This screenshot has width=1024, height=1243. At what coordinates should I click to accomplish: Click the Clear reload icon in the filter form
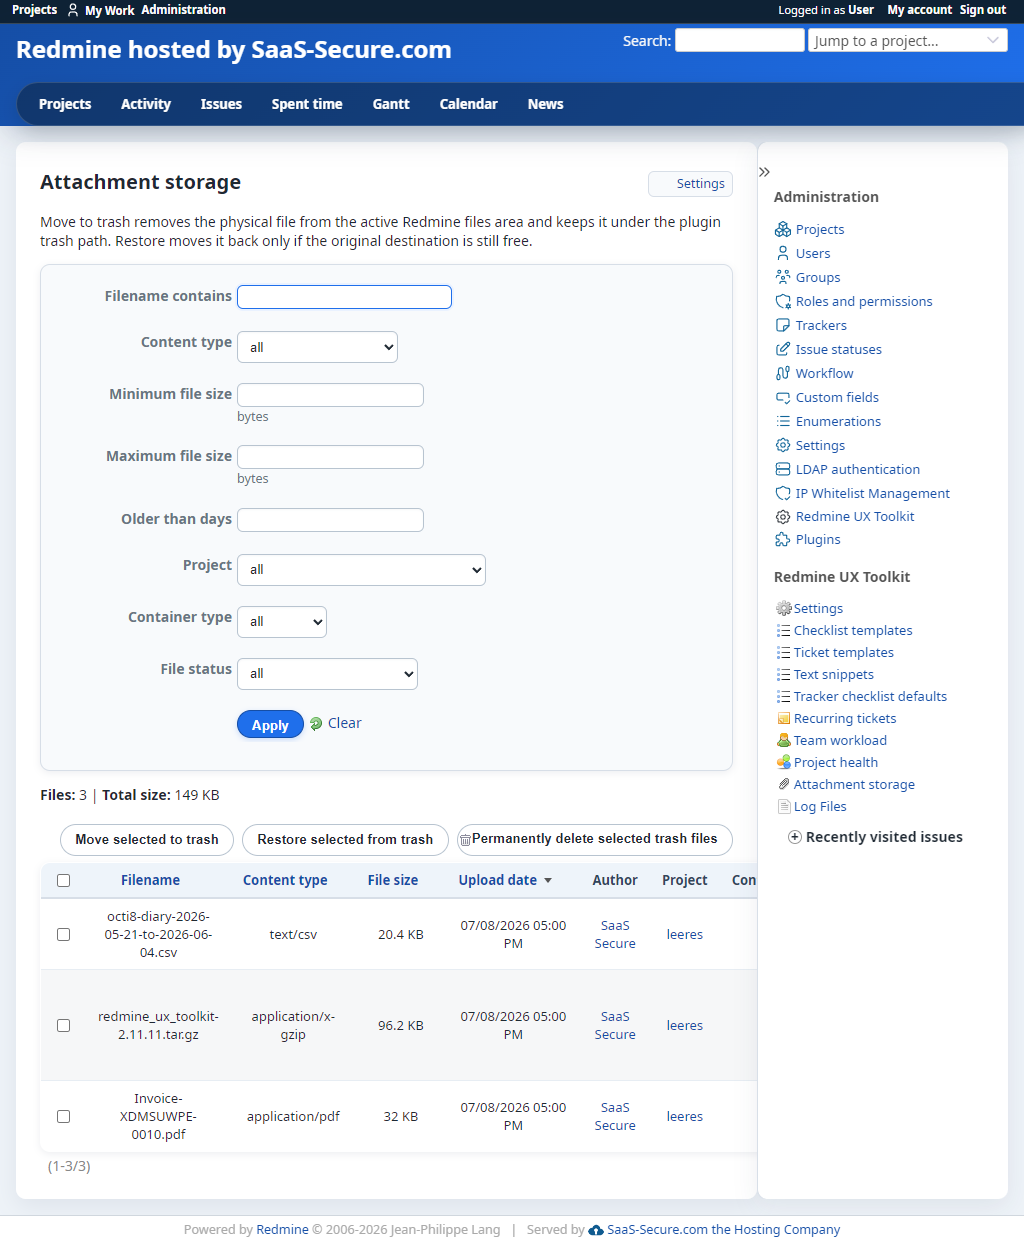point(316,723)
